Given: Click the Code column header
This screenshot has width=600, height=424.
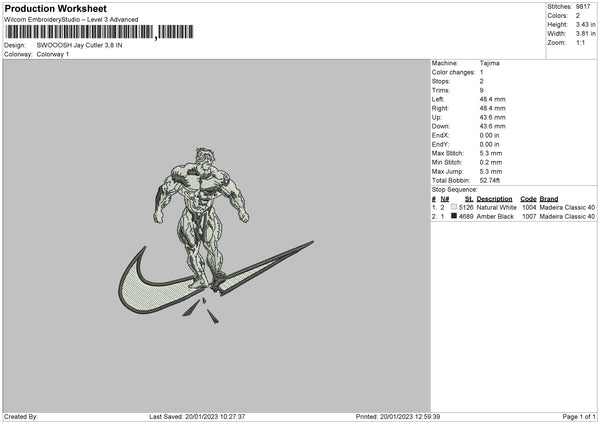Looking at the screenshot, I should pyautogui.click(x=528, y=199).
